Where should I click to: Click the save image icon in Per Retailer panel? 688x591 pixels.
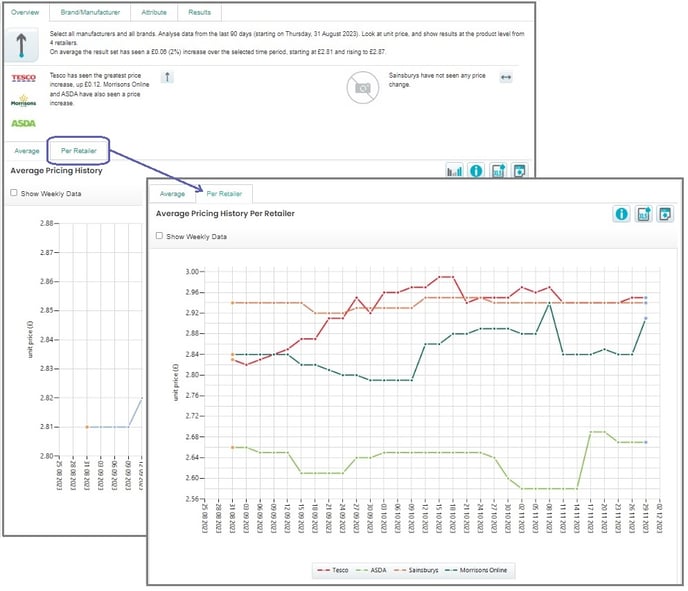click(x=665, y=214)
